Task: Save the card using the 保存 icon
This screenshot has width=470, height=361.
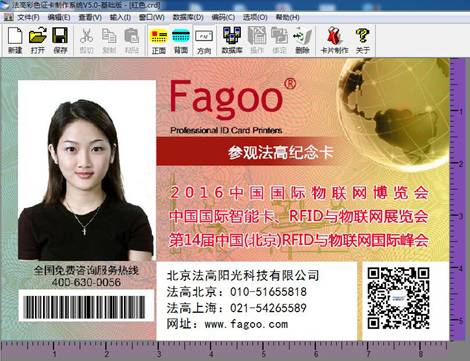Action: tap(60, 40)
